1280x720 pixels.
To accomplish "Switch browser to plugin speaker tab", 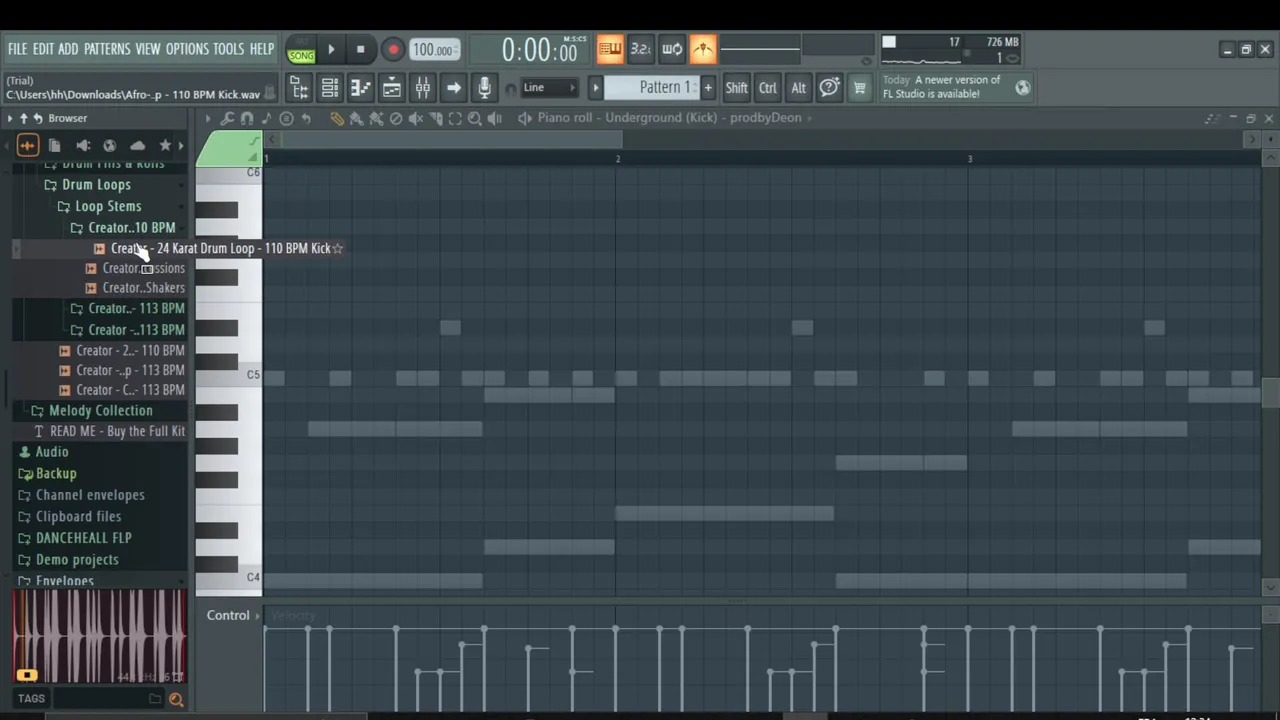I will point(83,146).
